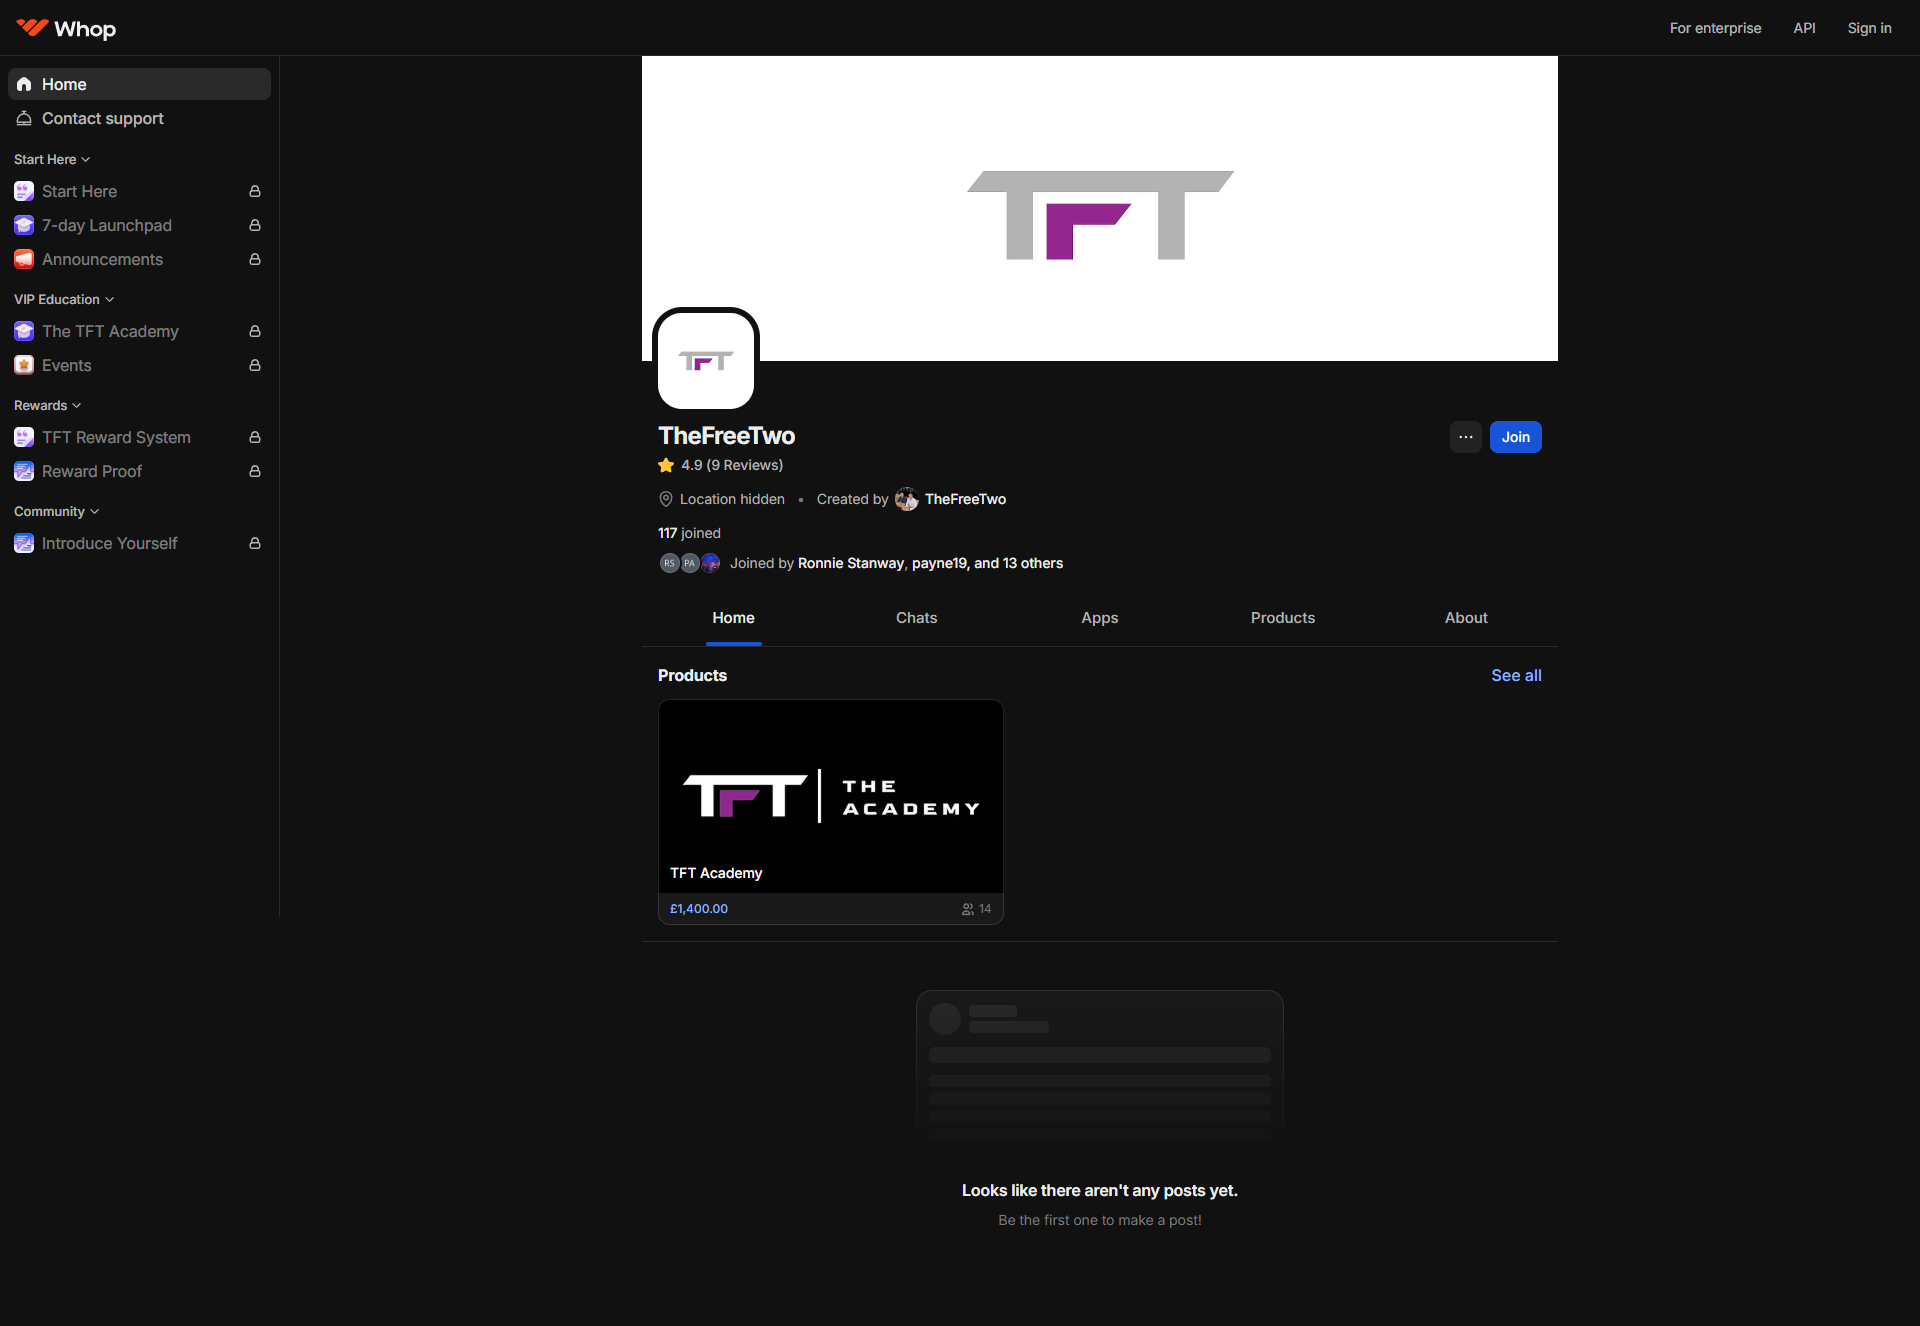Image resolution: width=1920 pixels, height=1326 pixels.
Task: Click the members icon on TFT Academy card
Action: [x=968, y=909]
